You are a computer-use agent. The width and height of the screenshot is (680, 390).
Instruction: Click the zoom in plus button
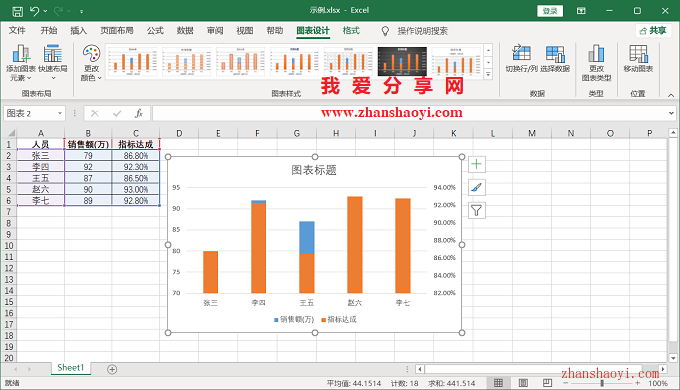[638, 383]
